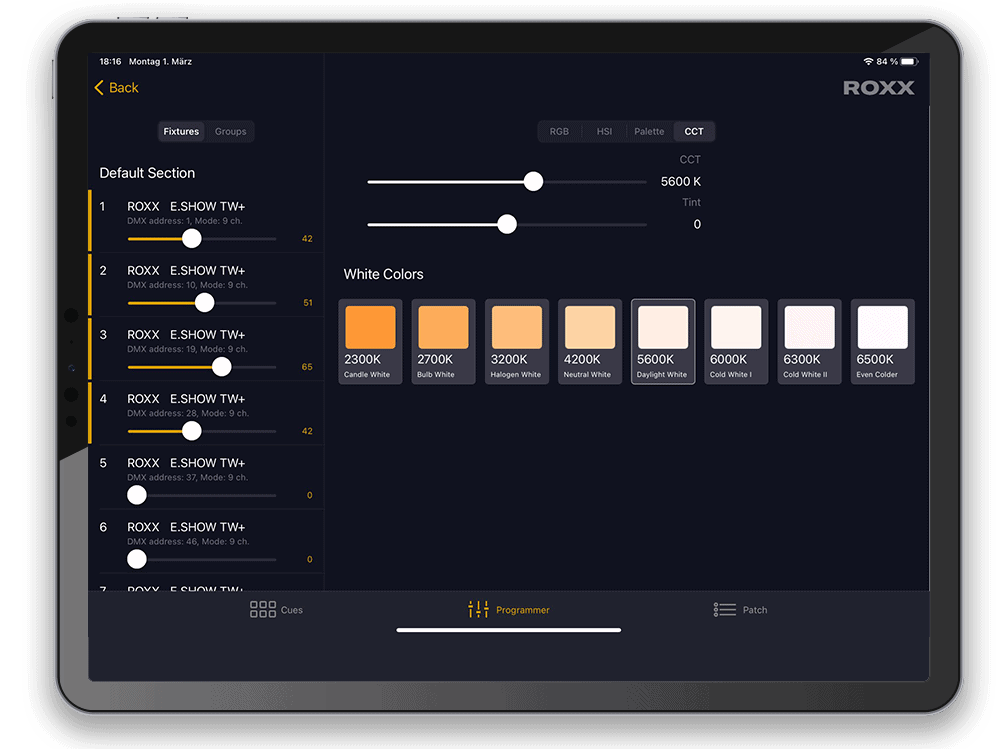This screenshot has width=1008, height=749.
Task: Select the HSI color mode tab
Action: point(604,131)
